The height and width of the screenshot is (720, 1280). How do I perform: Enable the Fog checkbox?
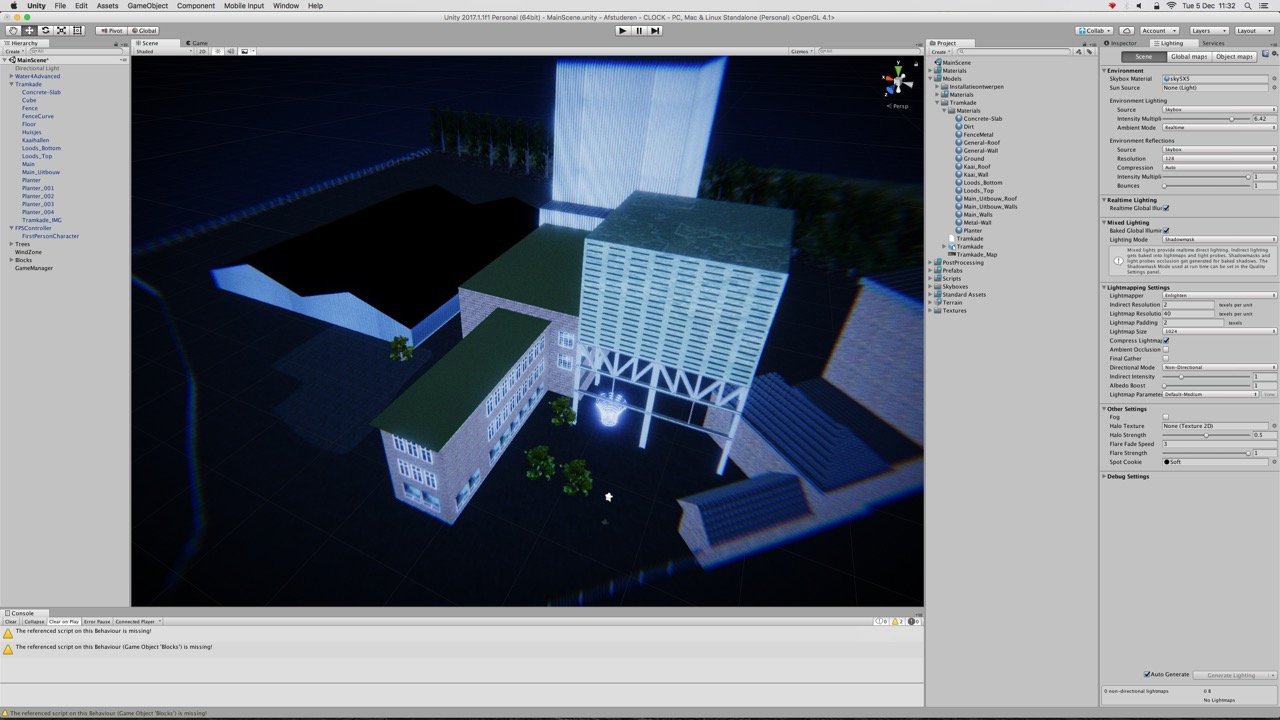1166,417
